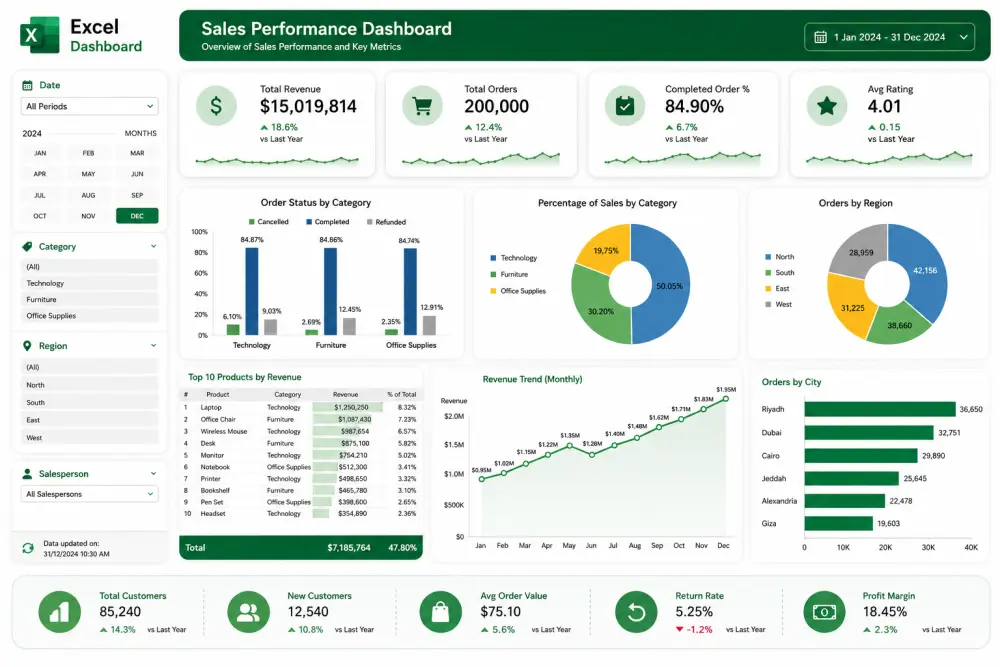Click the South legend entry in Orders by Region
Viewport: 1000px width, 667px height.
(779, 273)
